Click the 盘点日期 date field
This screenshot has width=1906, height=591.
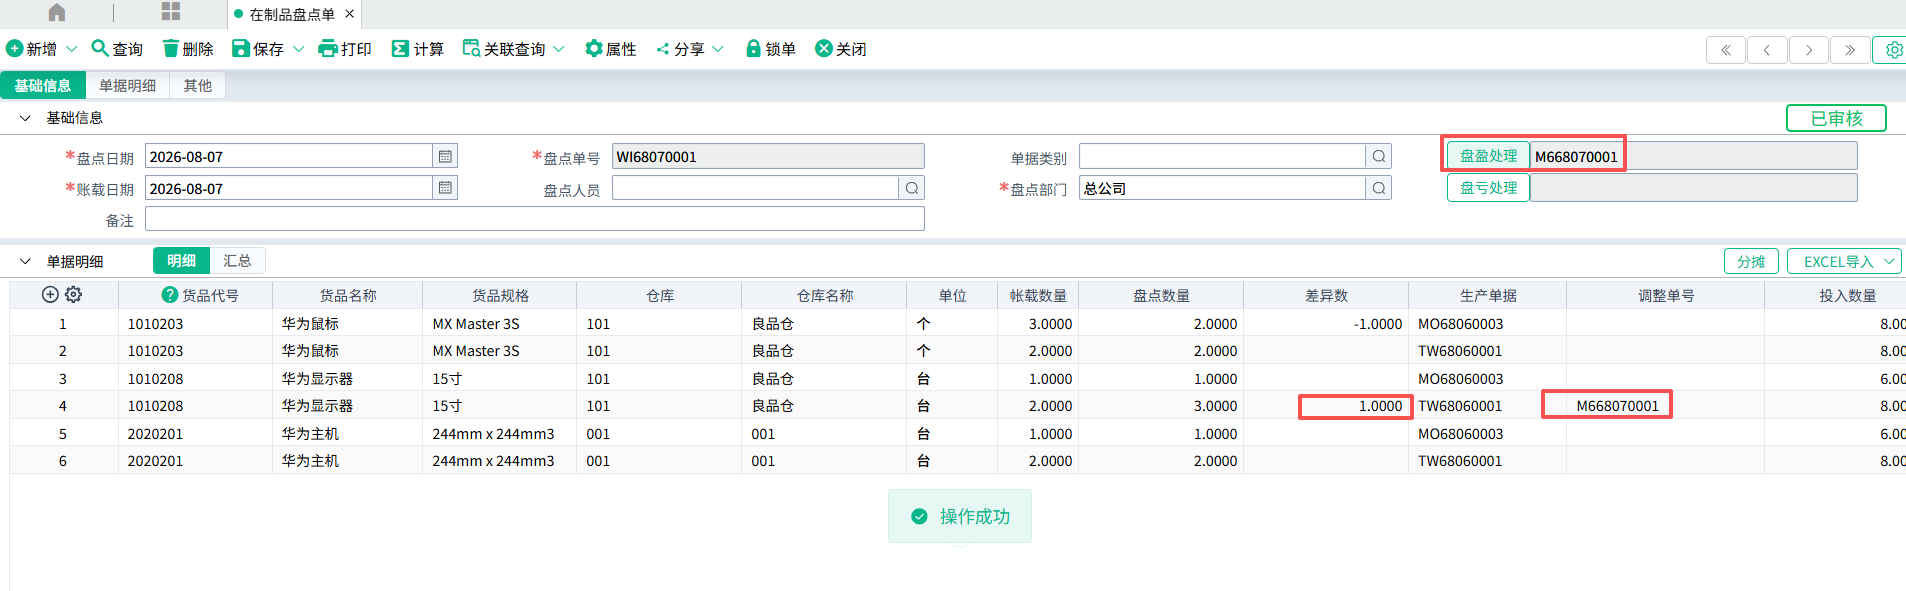pyautogui.click(x=289, y=157)
